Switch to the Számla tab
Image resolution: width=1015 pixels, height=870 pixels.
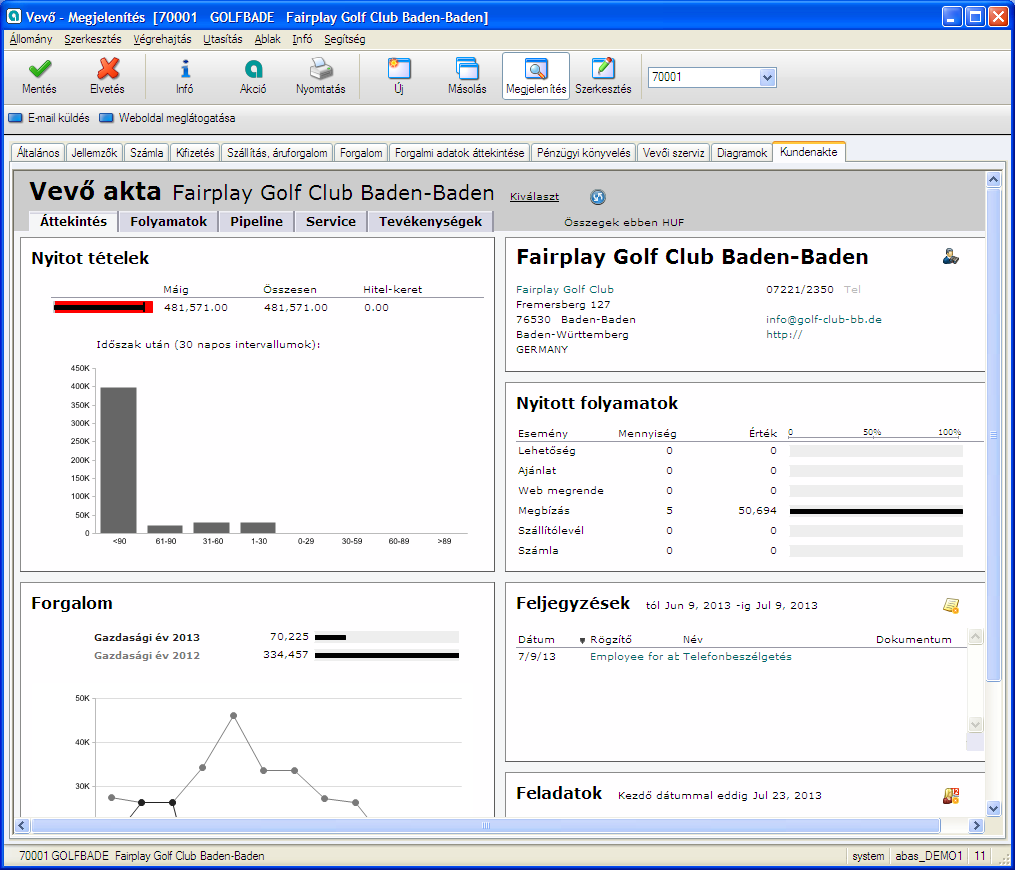pyautogui.click(x=146, y=153)
